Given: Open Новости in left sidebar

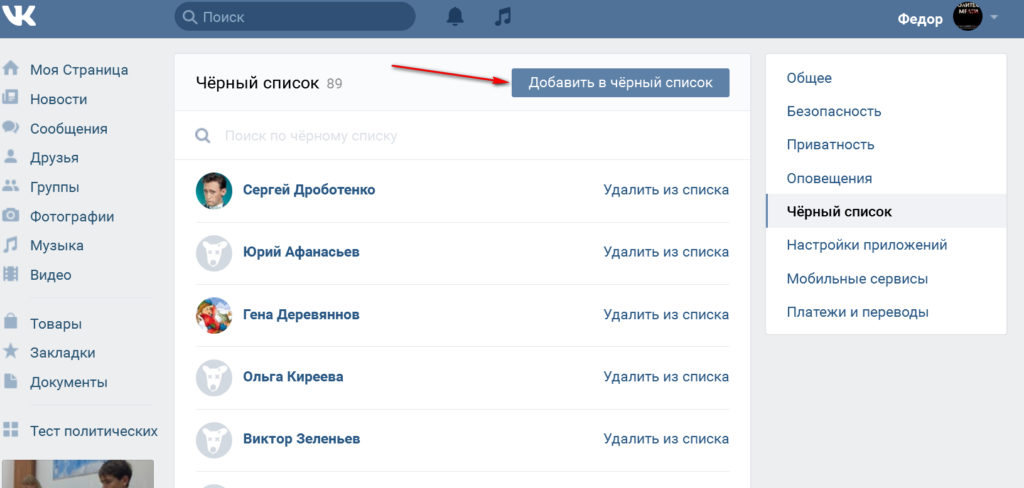Looking at the screenshot, I should pos(58,99).
